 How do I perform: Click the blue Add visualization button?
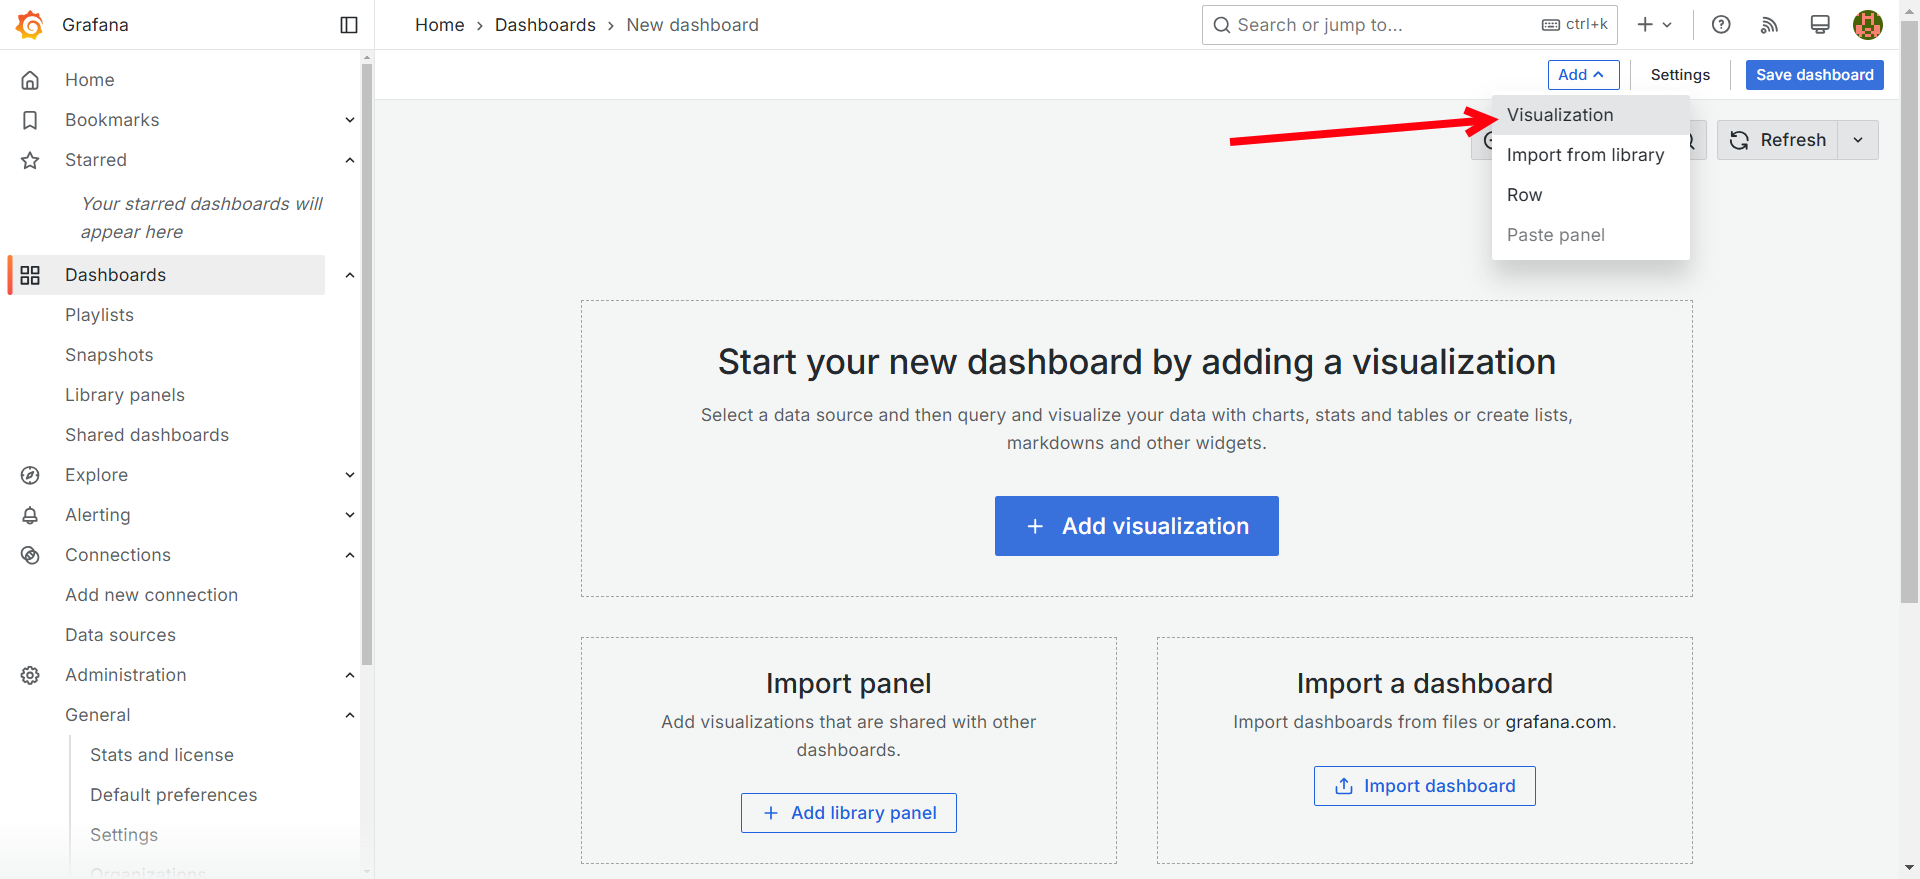pos(1136,526)
